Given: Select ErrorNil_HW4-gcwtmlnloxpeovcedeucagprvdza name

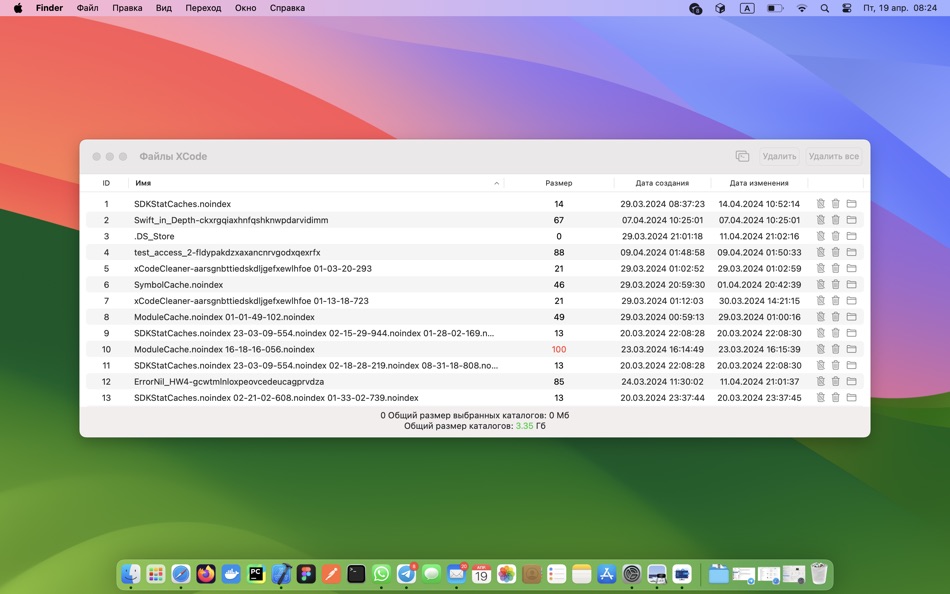Looking at the screenshot, I should pyautogui.click(x=229, y=382).
